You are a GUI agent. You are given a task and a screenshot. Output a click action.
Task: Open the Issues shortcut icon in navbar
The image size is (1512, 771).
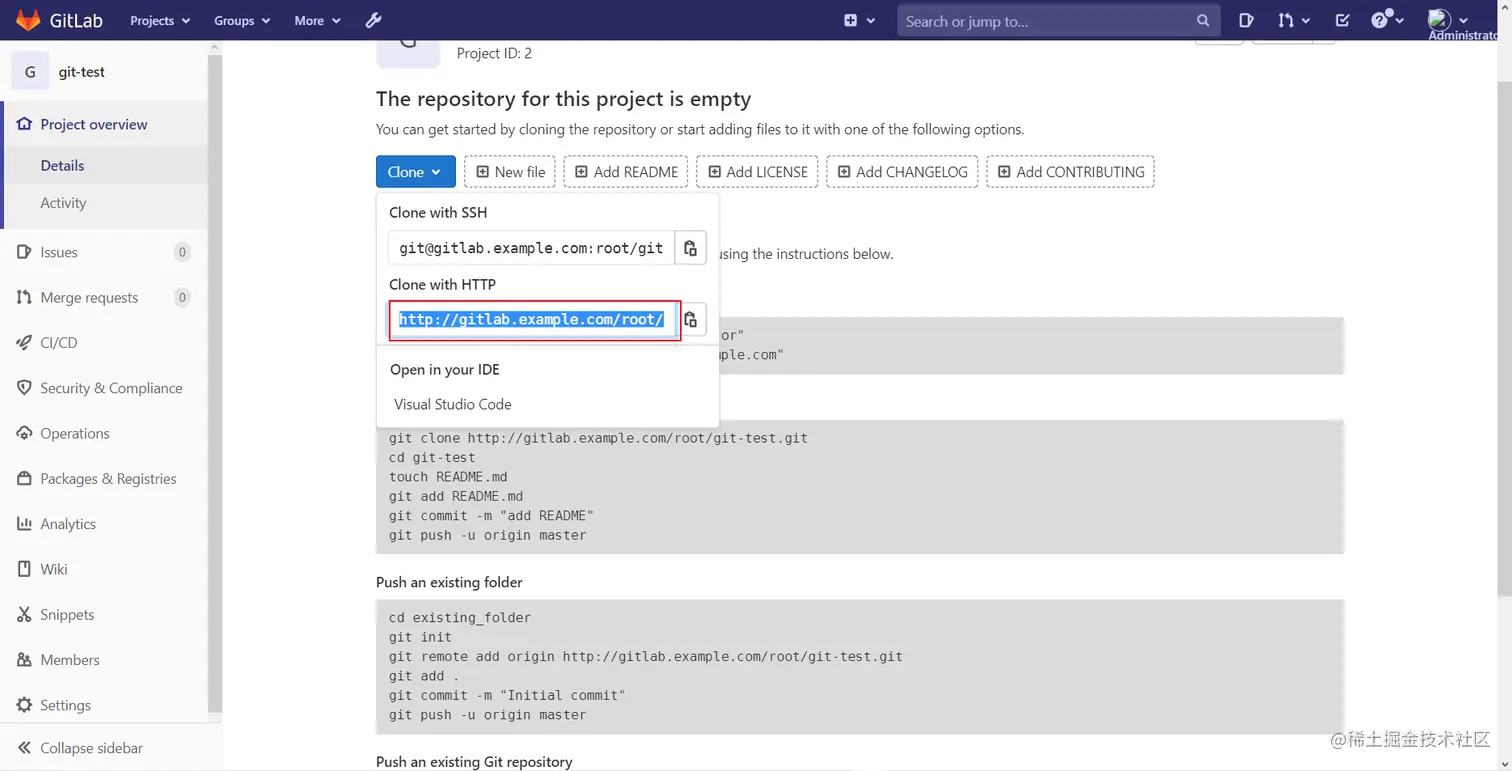coord(1246,20)
